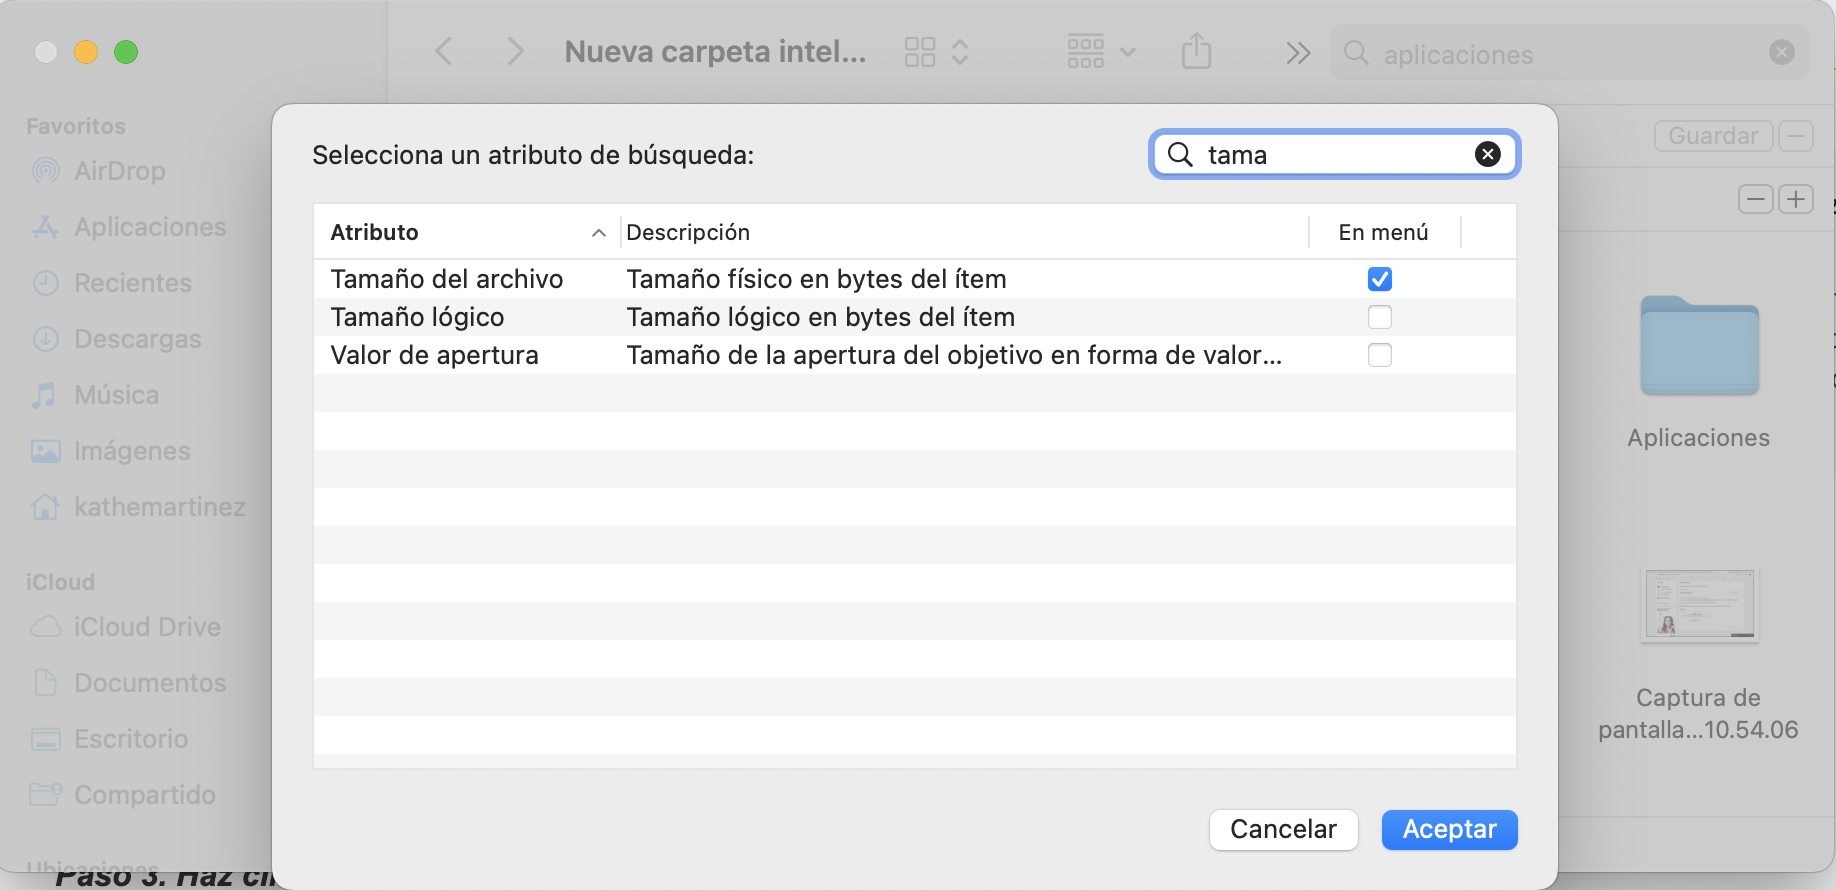The image size is (1836, 890).
Task: Click the window title 'Nueva carpeta intel...'
Action: pyautogui.click(x=716, y=51)
